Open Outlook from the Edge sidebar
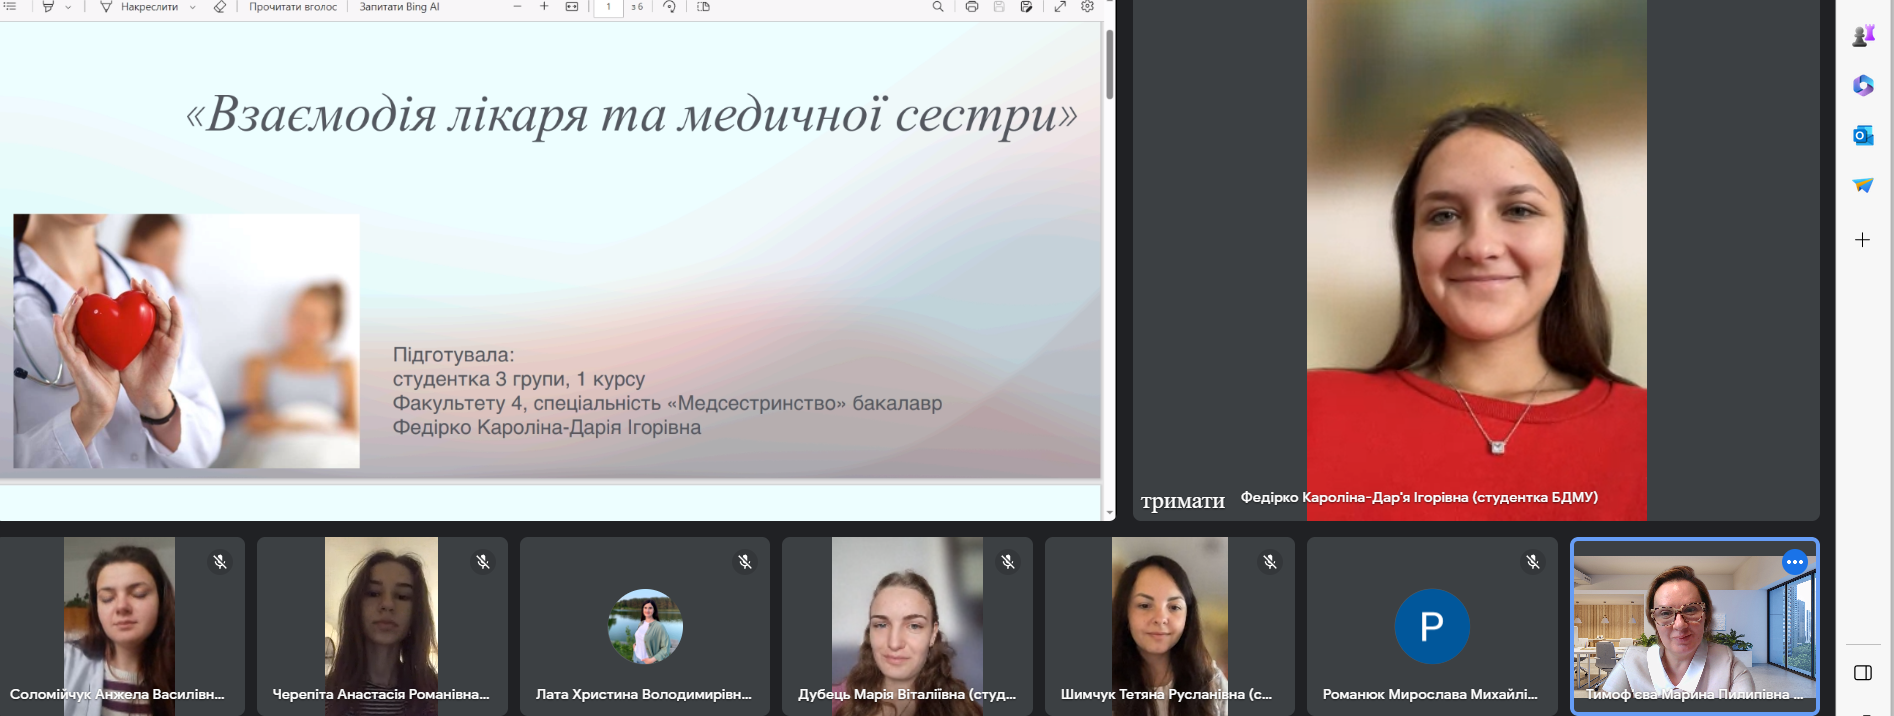This screenshot has height=716, width=1894. coord(1862,135)
